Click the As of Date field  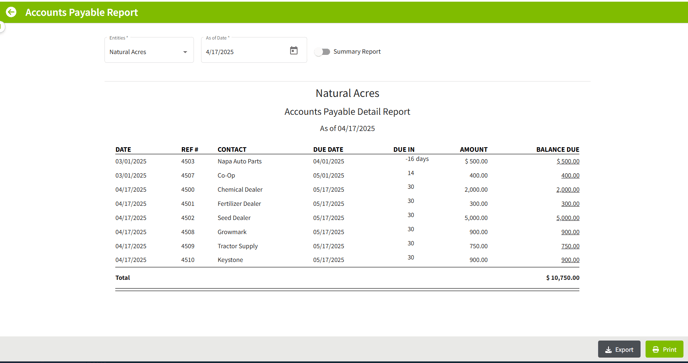254,50
